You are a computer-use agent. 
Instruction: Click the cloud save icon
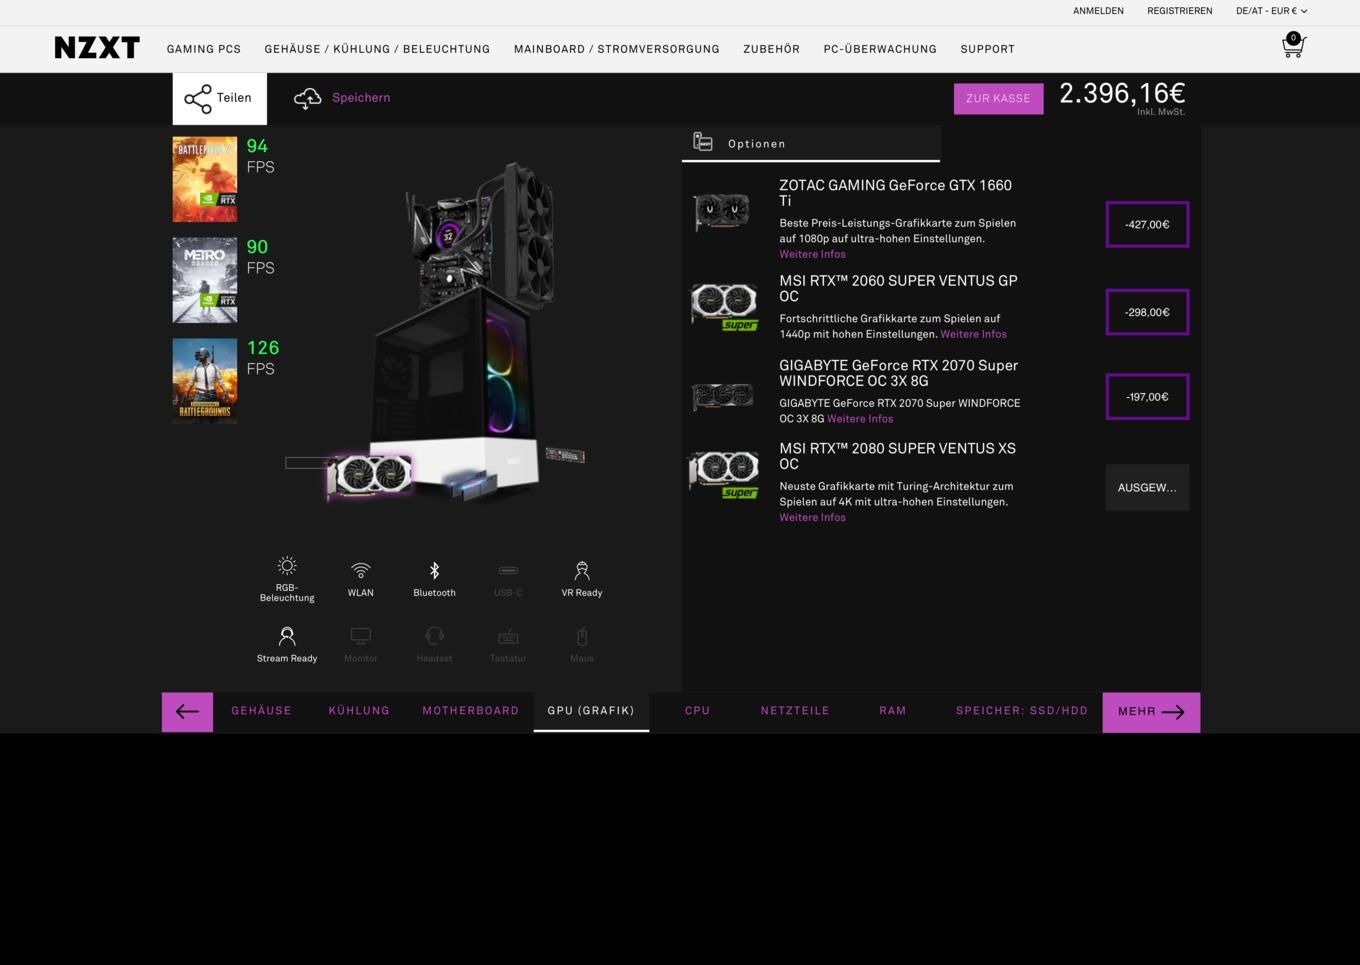308,98
